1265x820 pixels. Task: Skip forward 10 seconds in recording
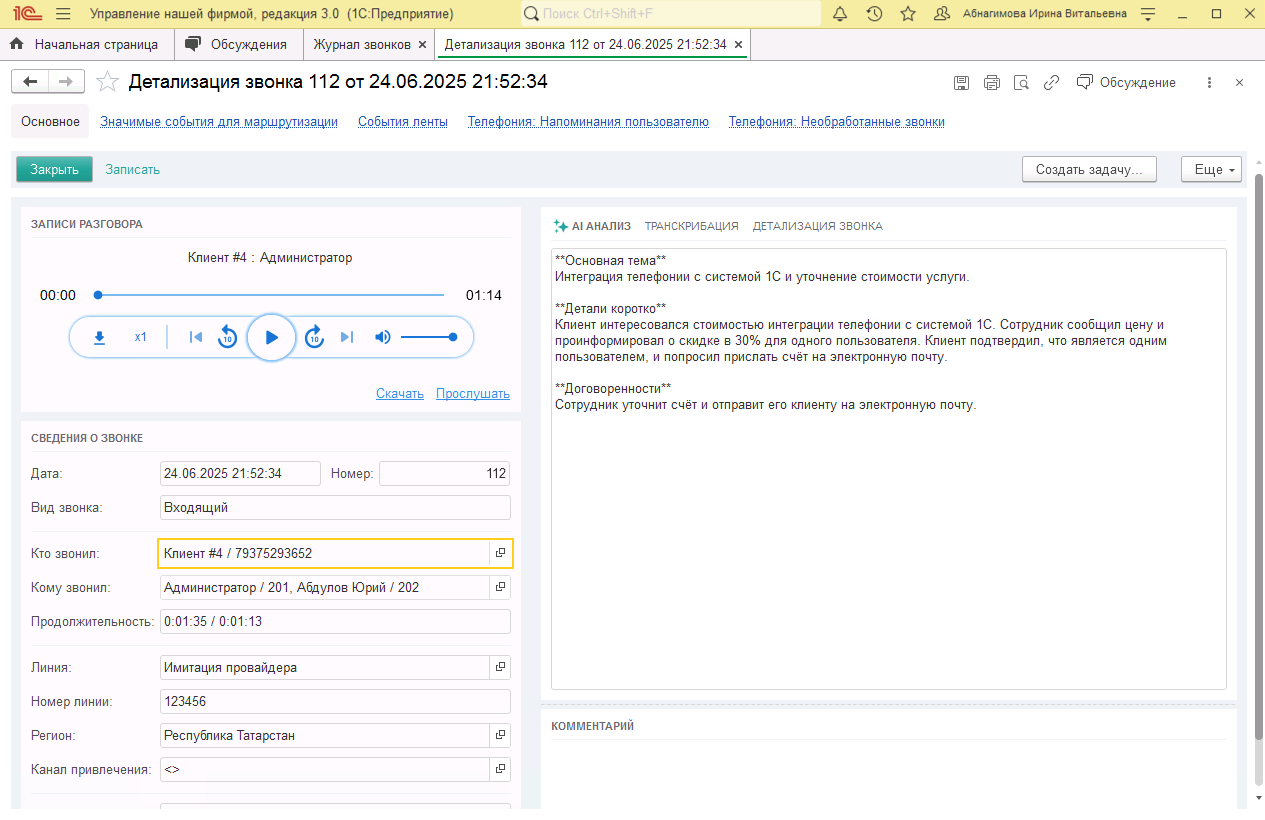[314, 337]
